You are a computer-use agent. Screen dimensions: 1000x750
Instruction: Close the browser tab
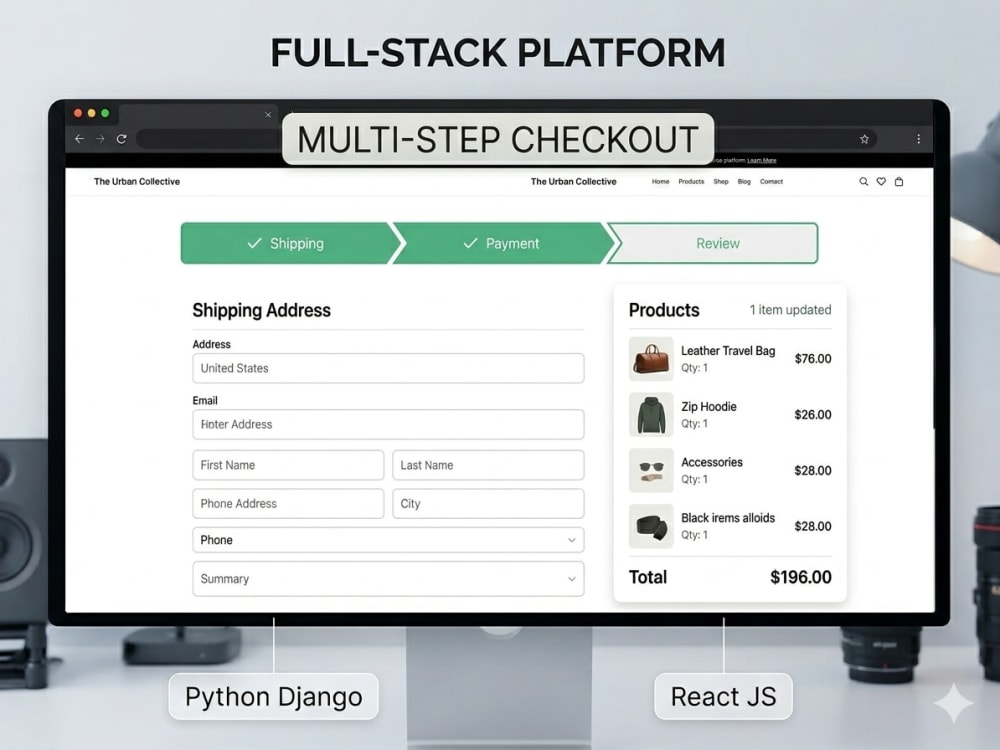click(x=268, y=115)
